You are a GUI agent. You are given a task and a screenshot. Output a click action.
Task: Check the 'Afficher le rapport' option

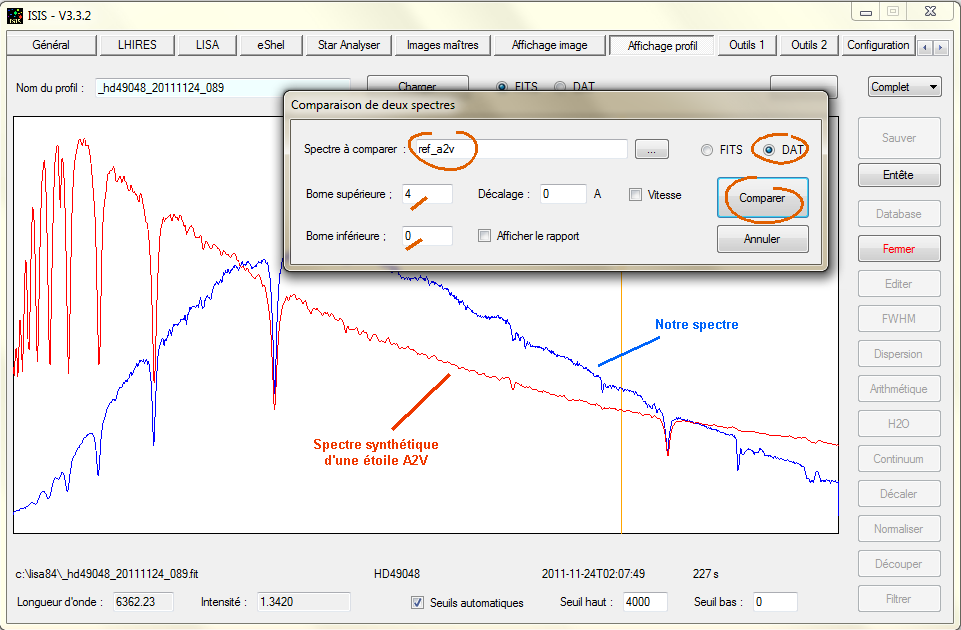(x=484, y=236)
